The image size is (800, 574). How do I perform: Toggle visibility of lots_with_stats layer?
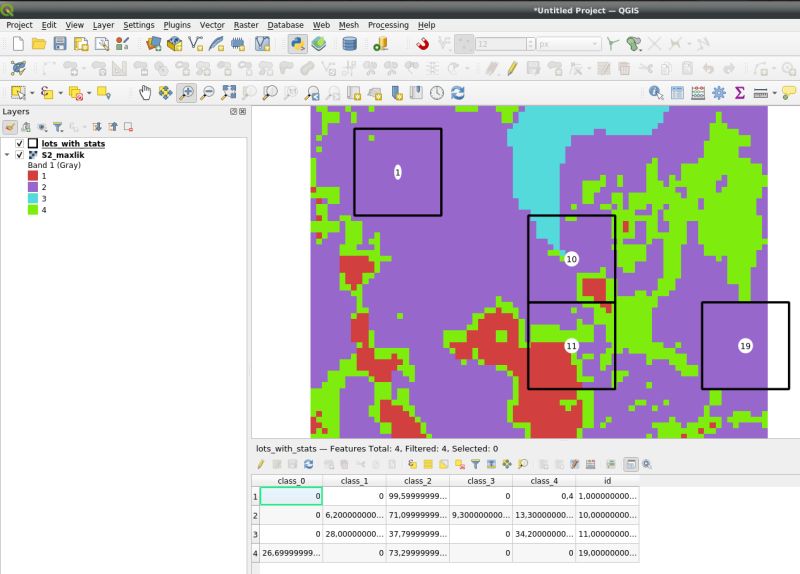tap(19, 143)
